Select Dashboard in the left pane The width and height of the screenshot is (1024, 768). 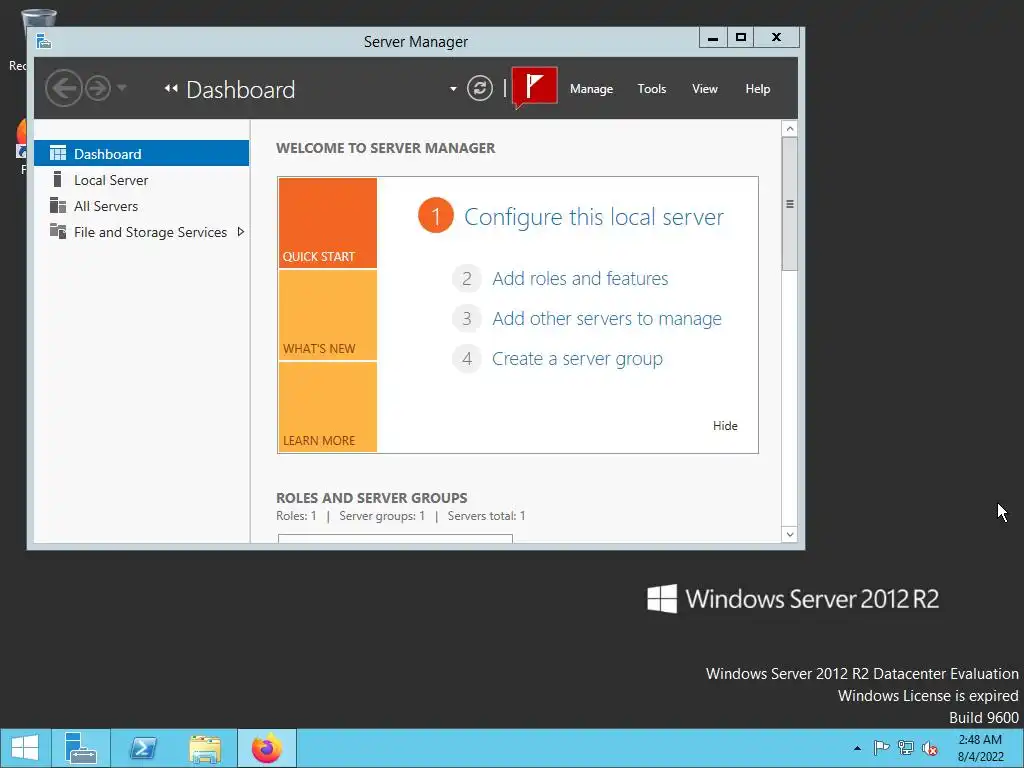pyautogui.click(x=141, y=153)
